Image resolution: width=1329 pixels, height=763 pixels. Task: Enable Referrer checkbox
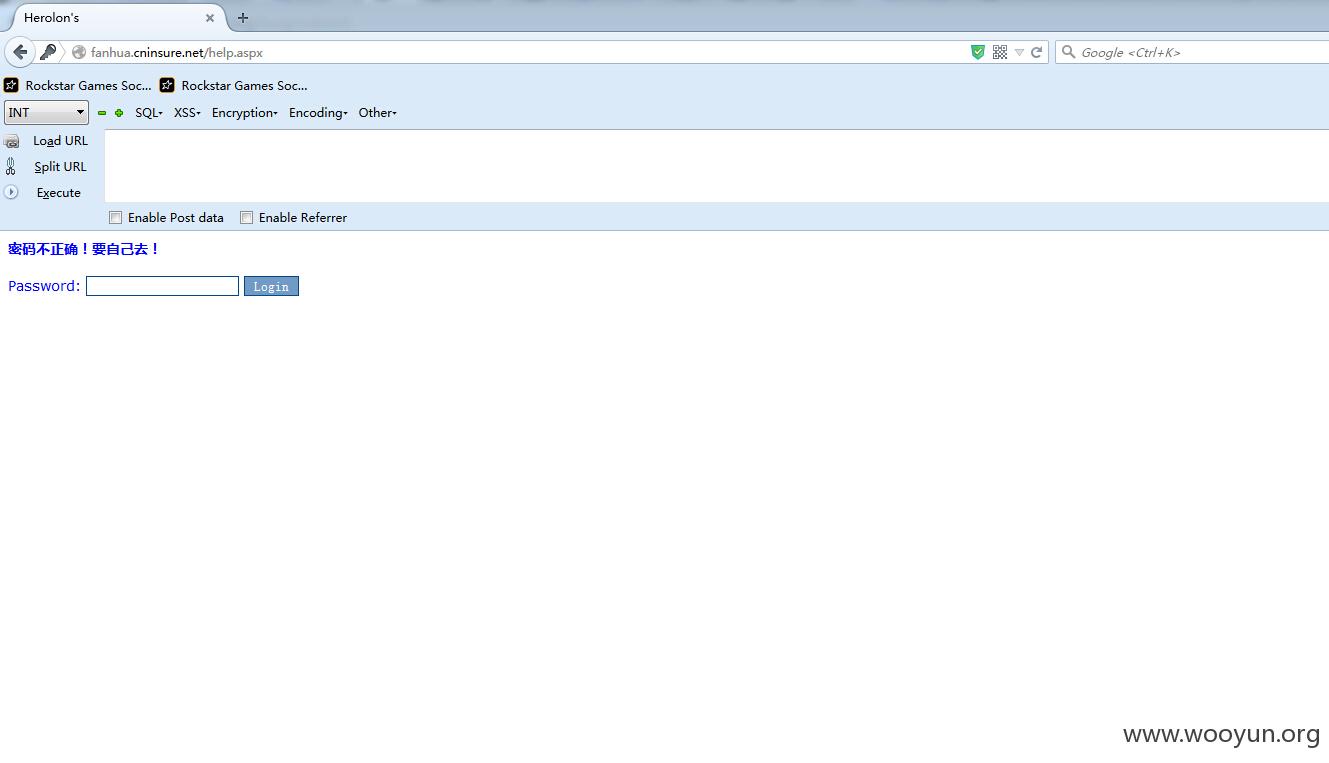[246, 217]
